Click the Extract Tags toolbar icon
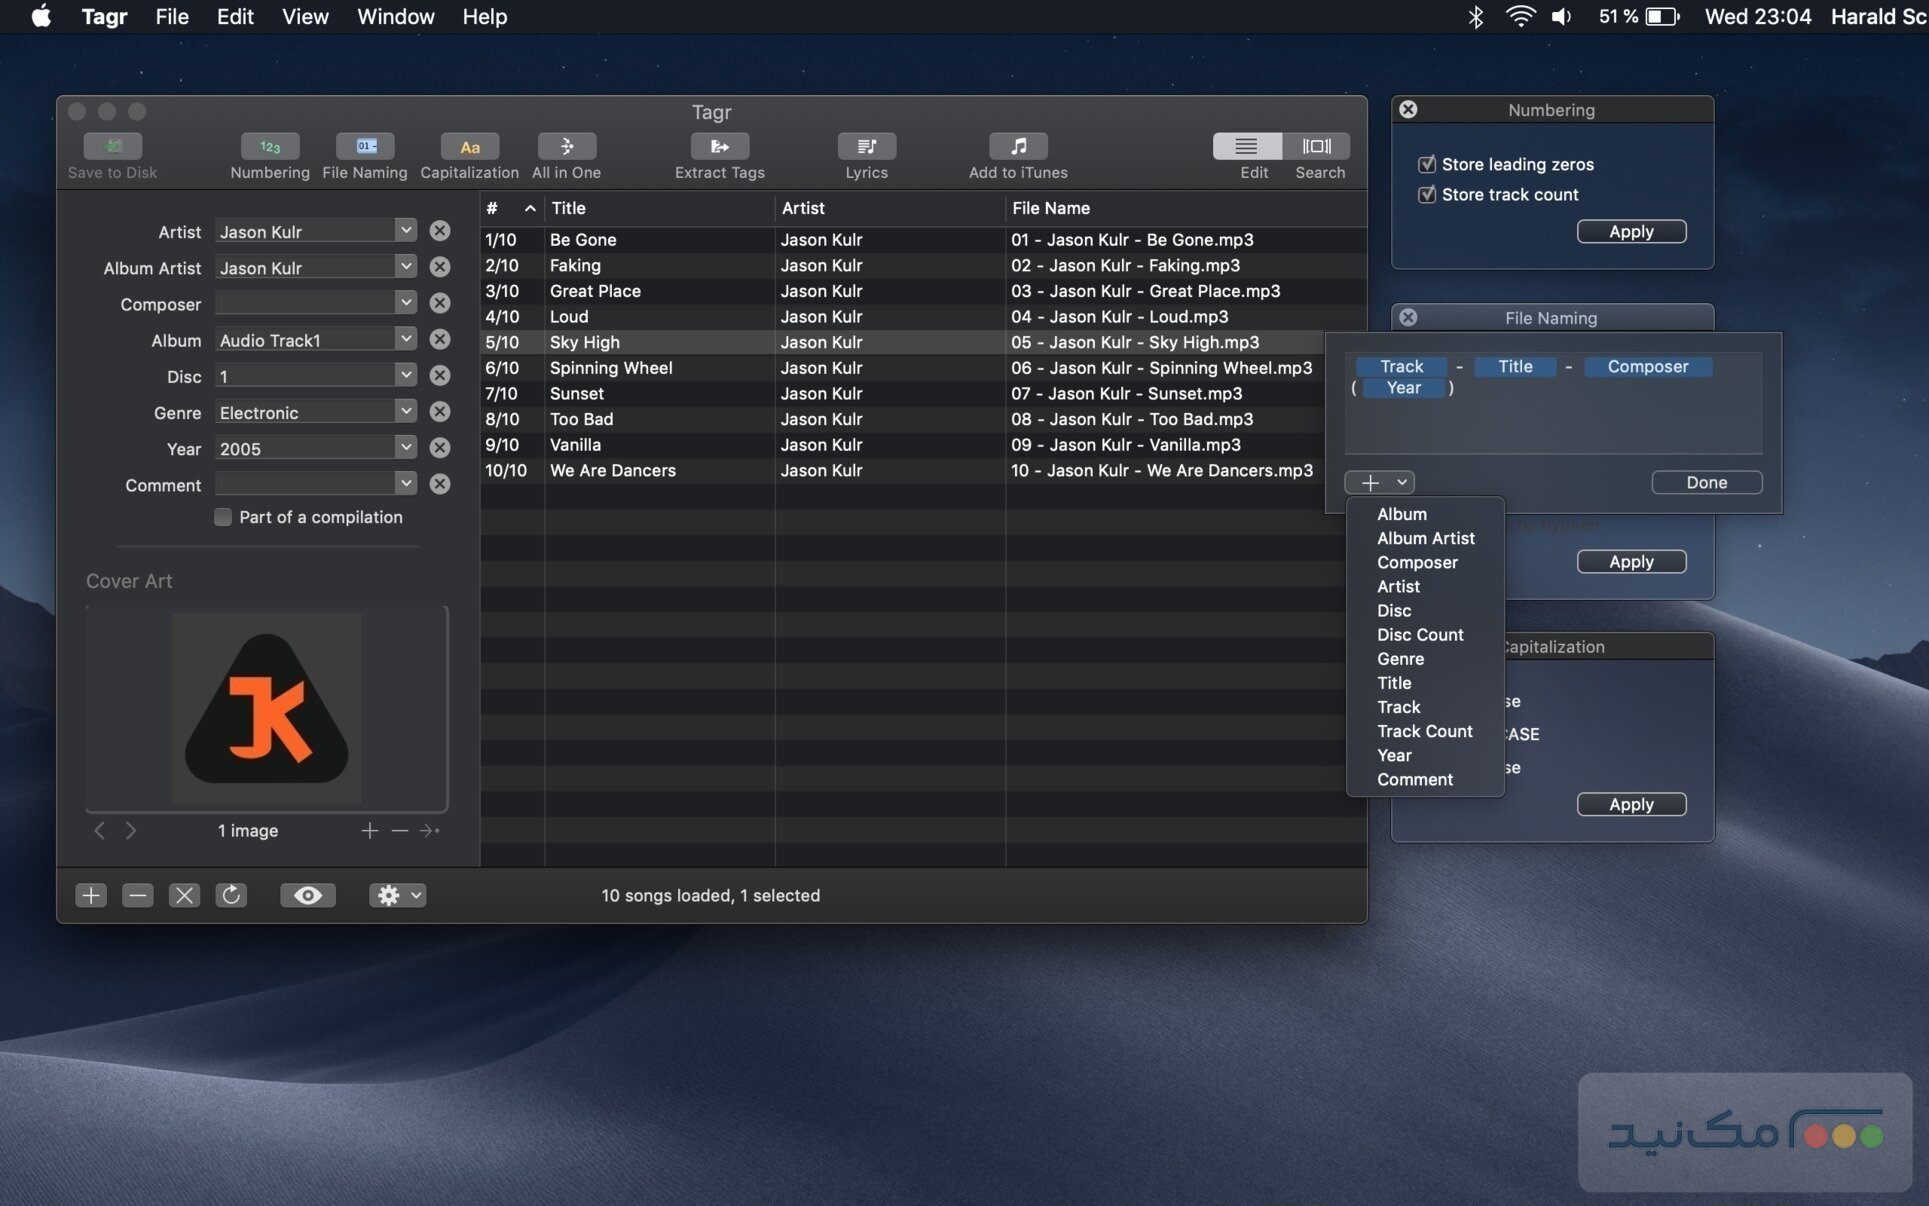The image size is (1929, 1206). tap(719, 147)
